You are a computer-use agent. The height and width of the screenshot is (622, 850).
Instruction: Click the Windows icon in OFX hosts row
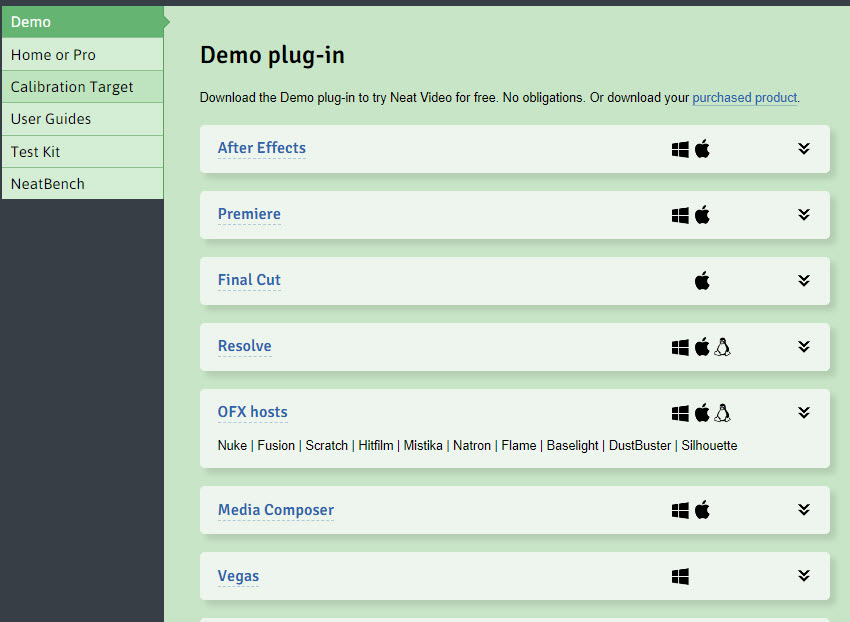[680, 413]
